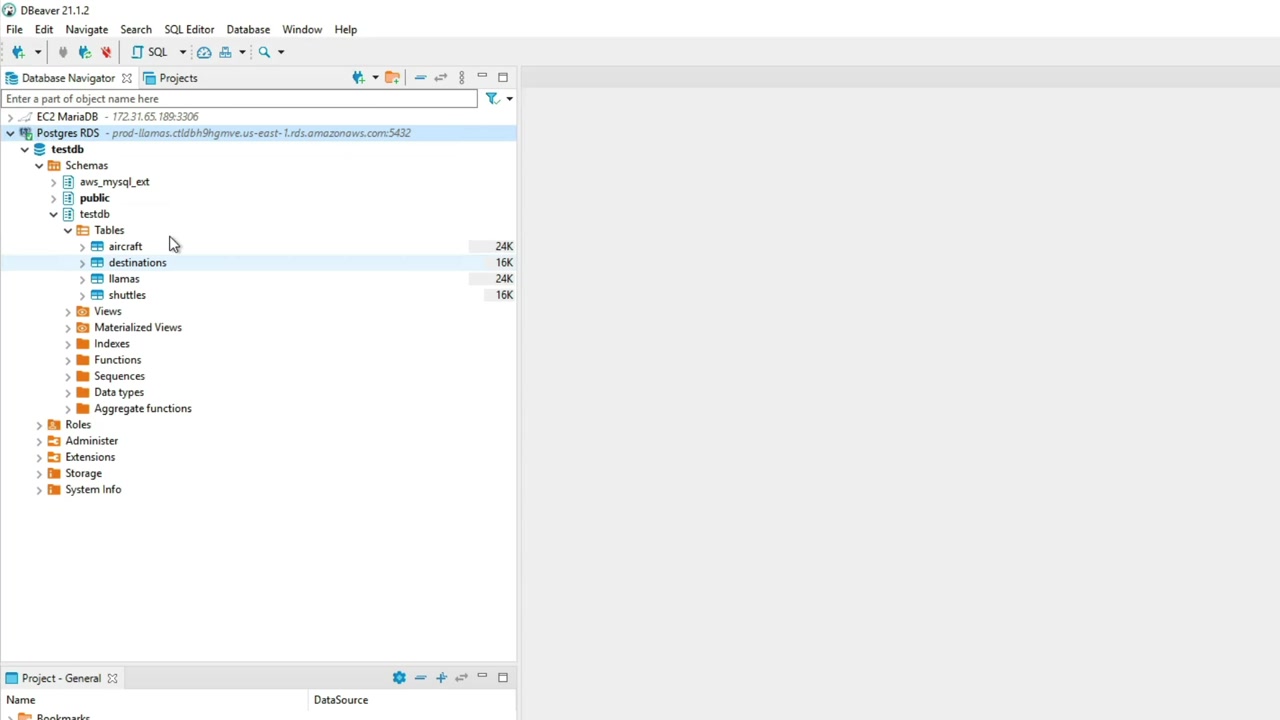
Task: Toggle Link with Editor in Database Navigator
Action: (x=440, y=78)
